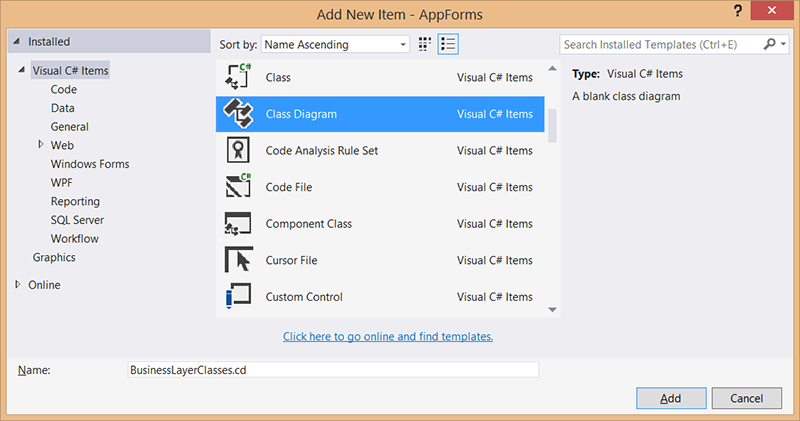The width and height of the screenshot is (800, 421).
Task: Select the Component Class icon
Action: pos(238,224)
